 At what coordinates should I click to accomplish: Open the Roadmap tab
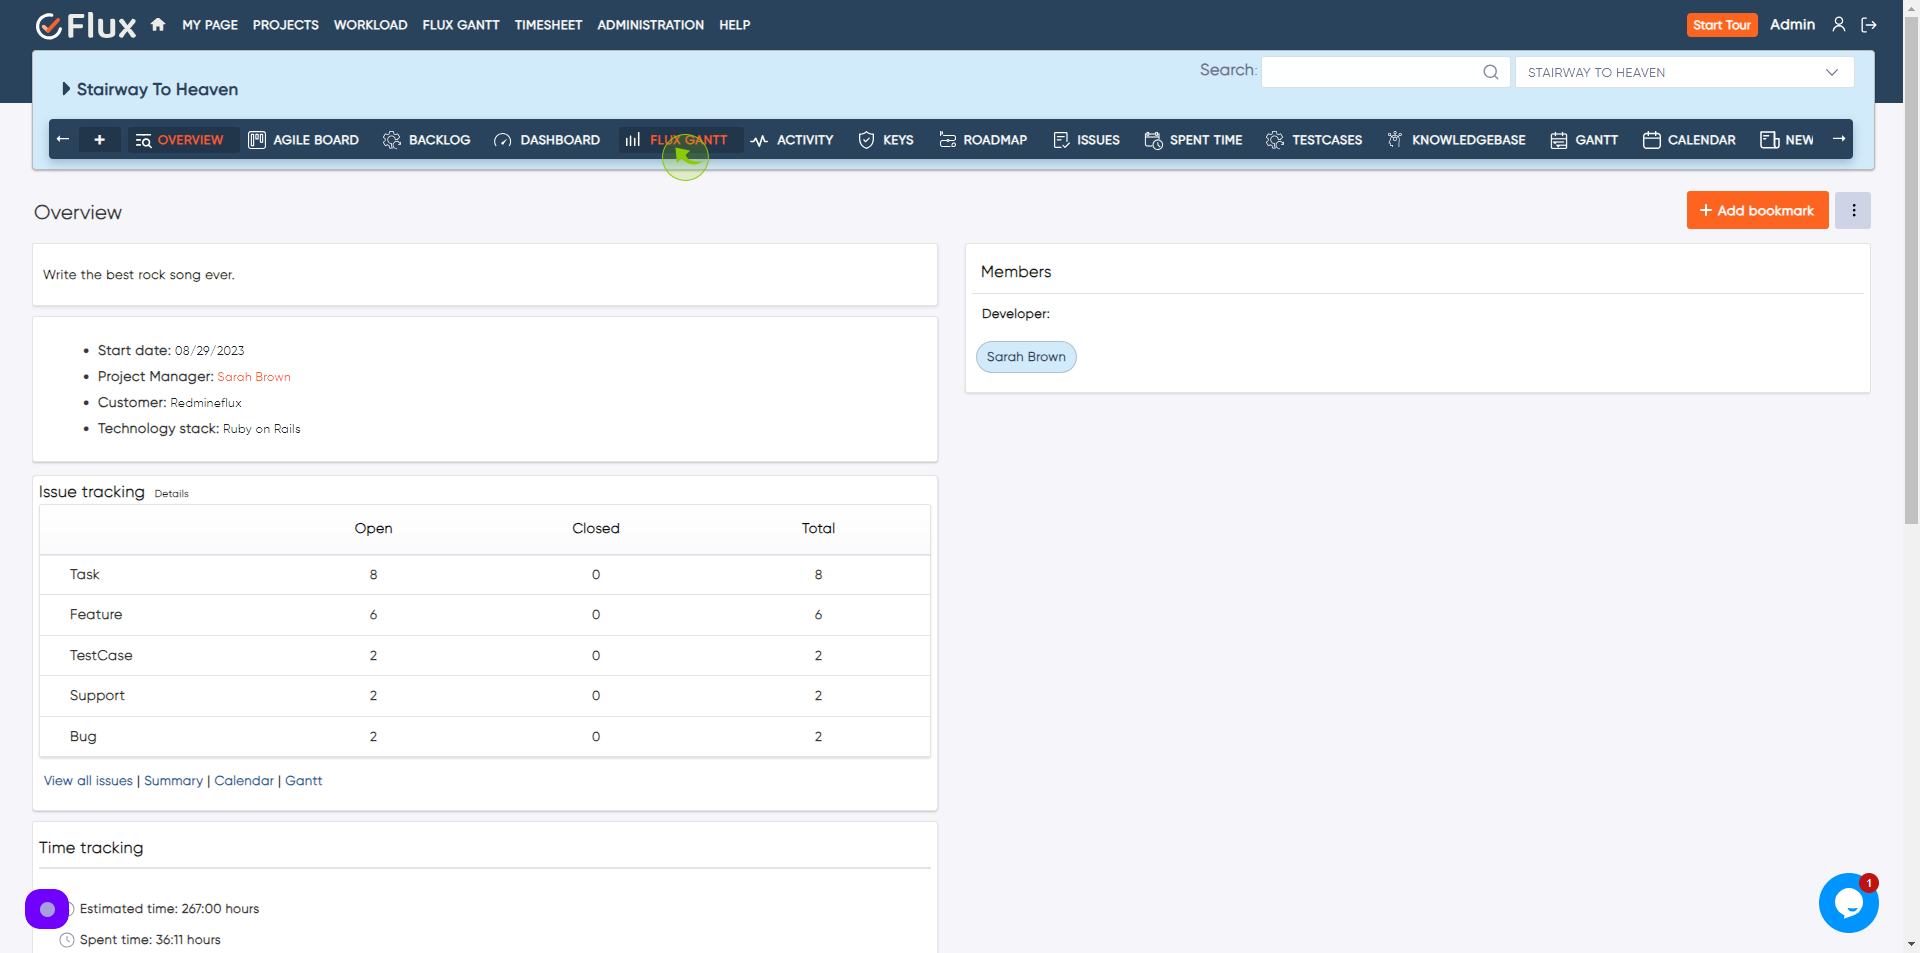[983, 140]
